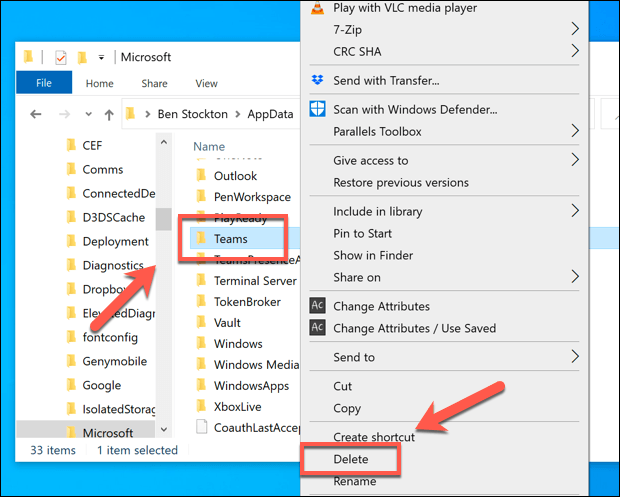Image resolution: width=620 pixels, height=497 pixels.
Task: Select fontconfig in the navigation pane
Action: (110, 337)
